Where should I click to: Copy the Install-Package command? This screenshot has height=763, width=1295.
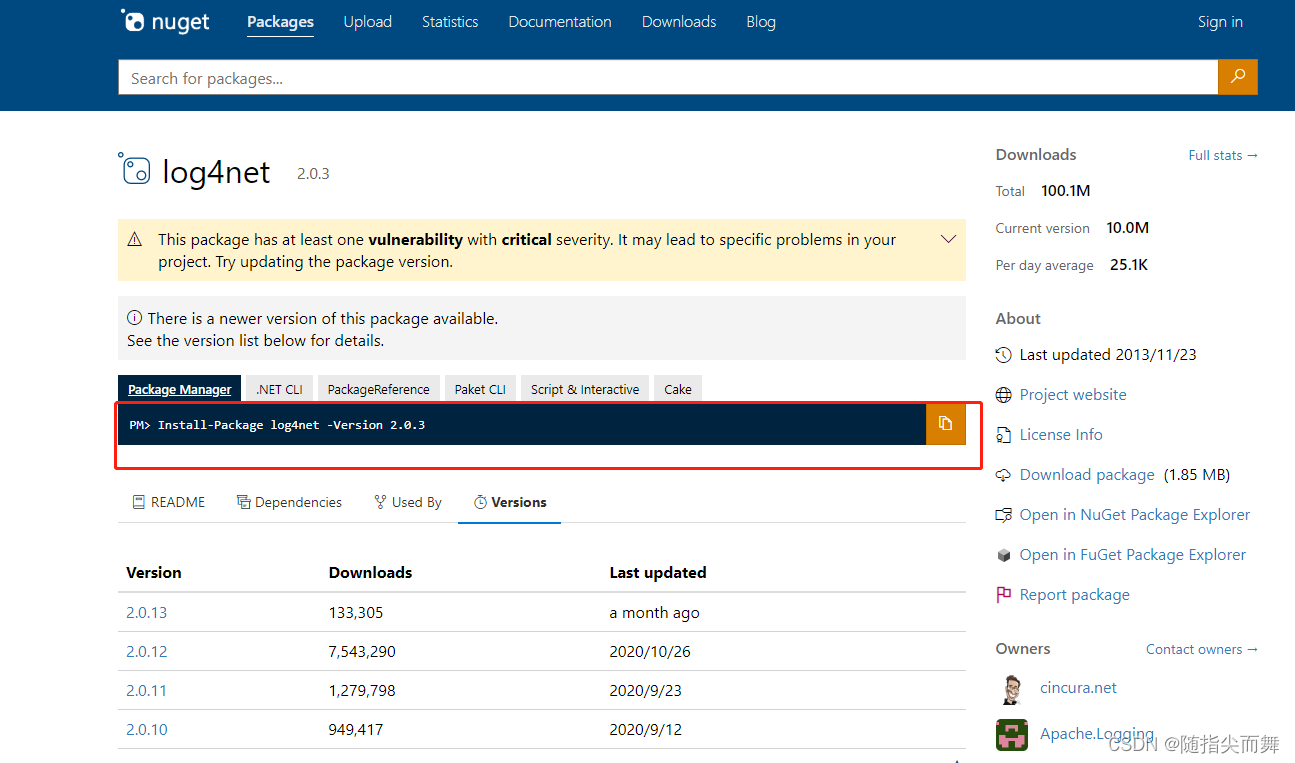coord(945,424)
